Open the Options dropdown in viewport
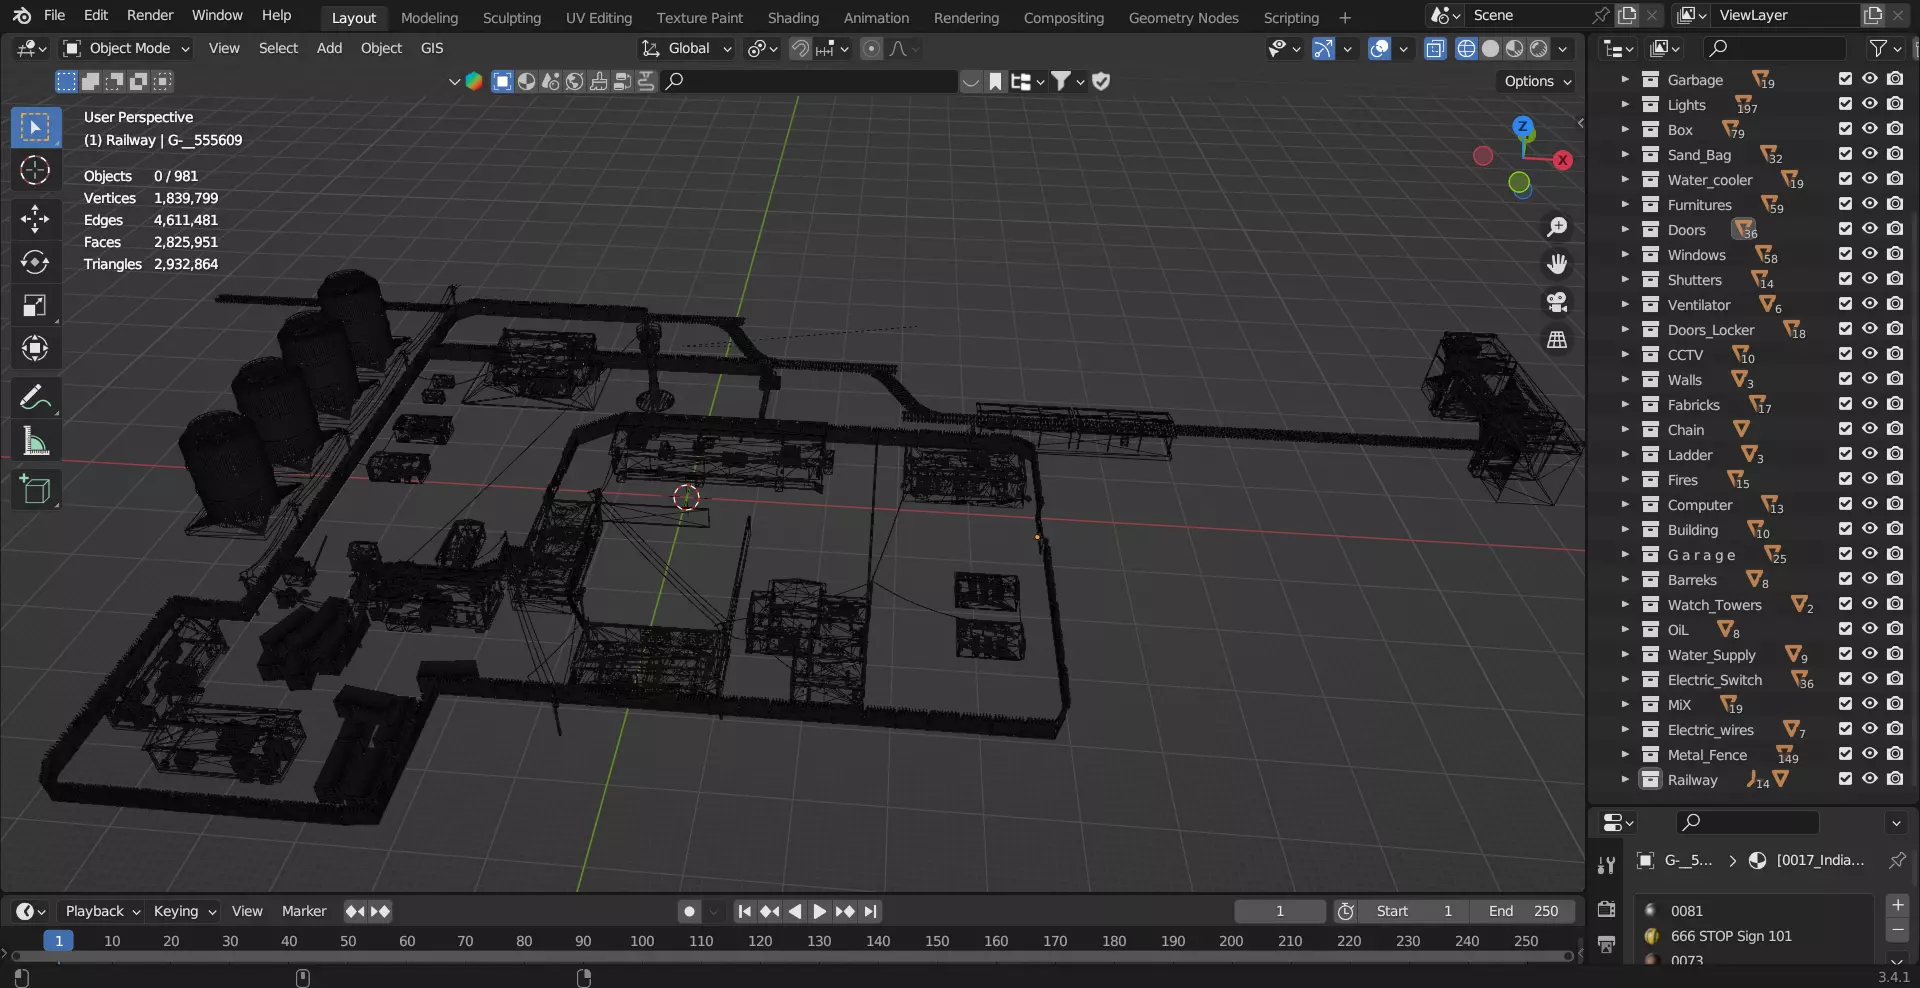The width and height of the screenshot is (1920, 988). [1537, 81]
